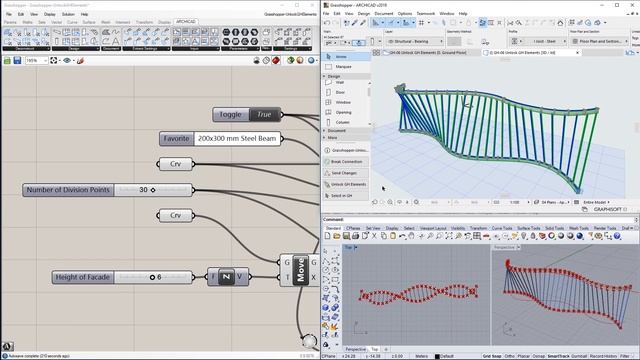Toggle Rhino Planar in status bar
Viewport: 640px width, 360px height.
(x=523, y=356)
